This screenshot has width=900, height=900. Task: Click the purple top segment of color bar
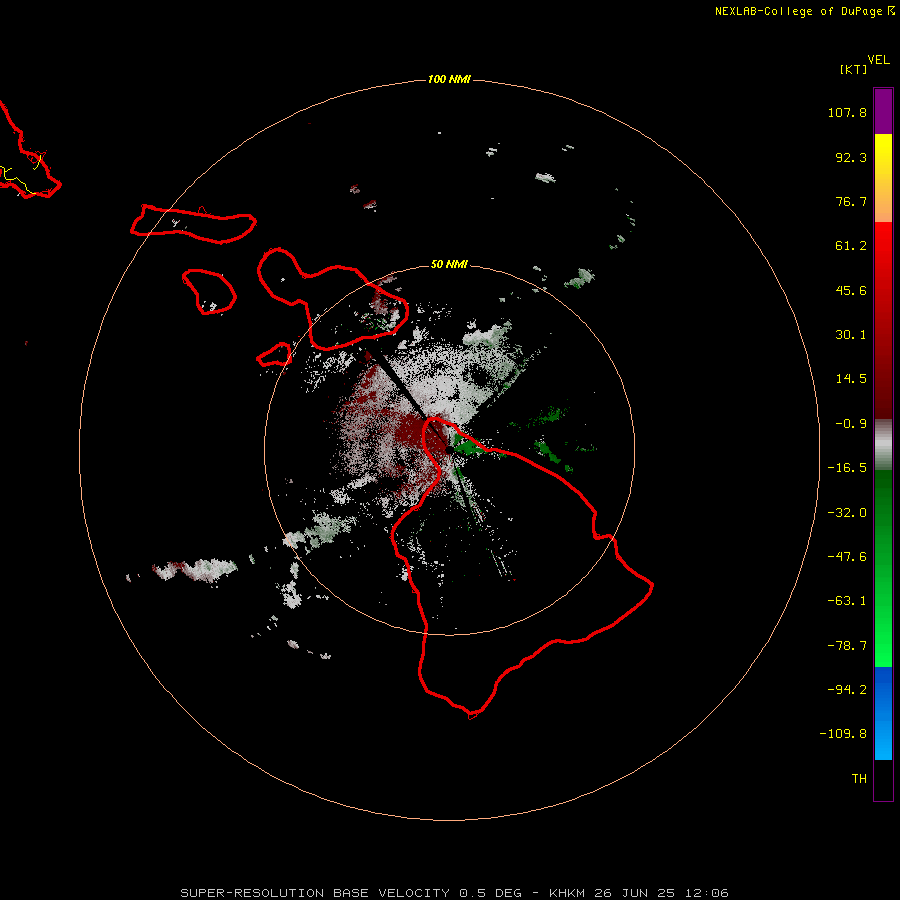883,111
